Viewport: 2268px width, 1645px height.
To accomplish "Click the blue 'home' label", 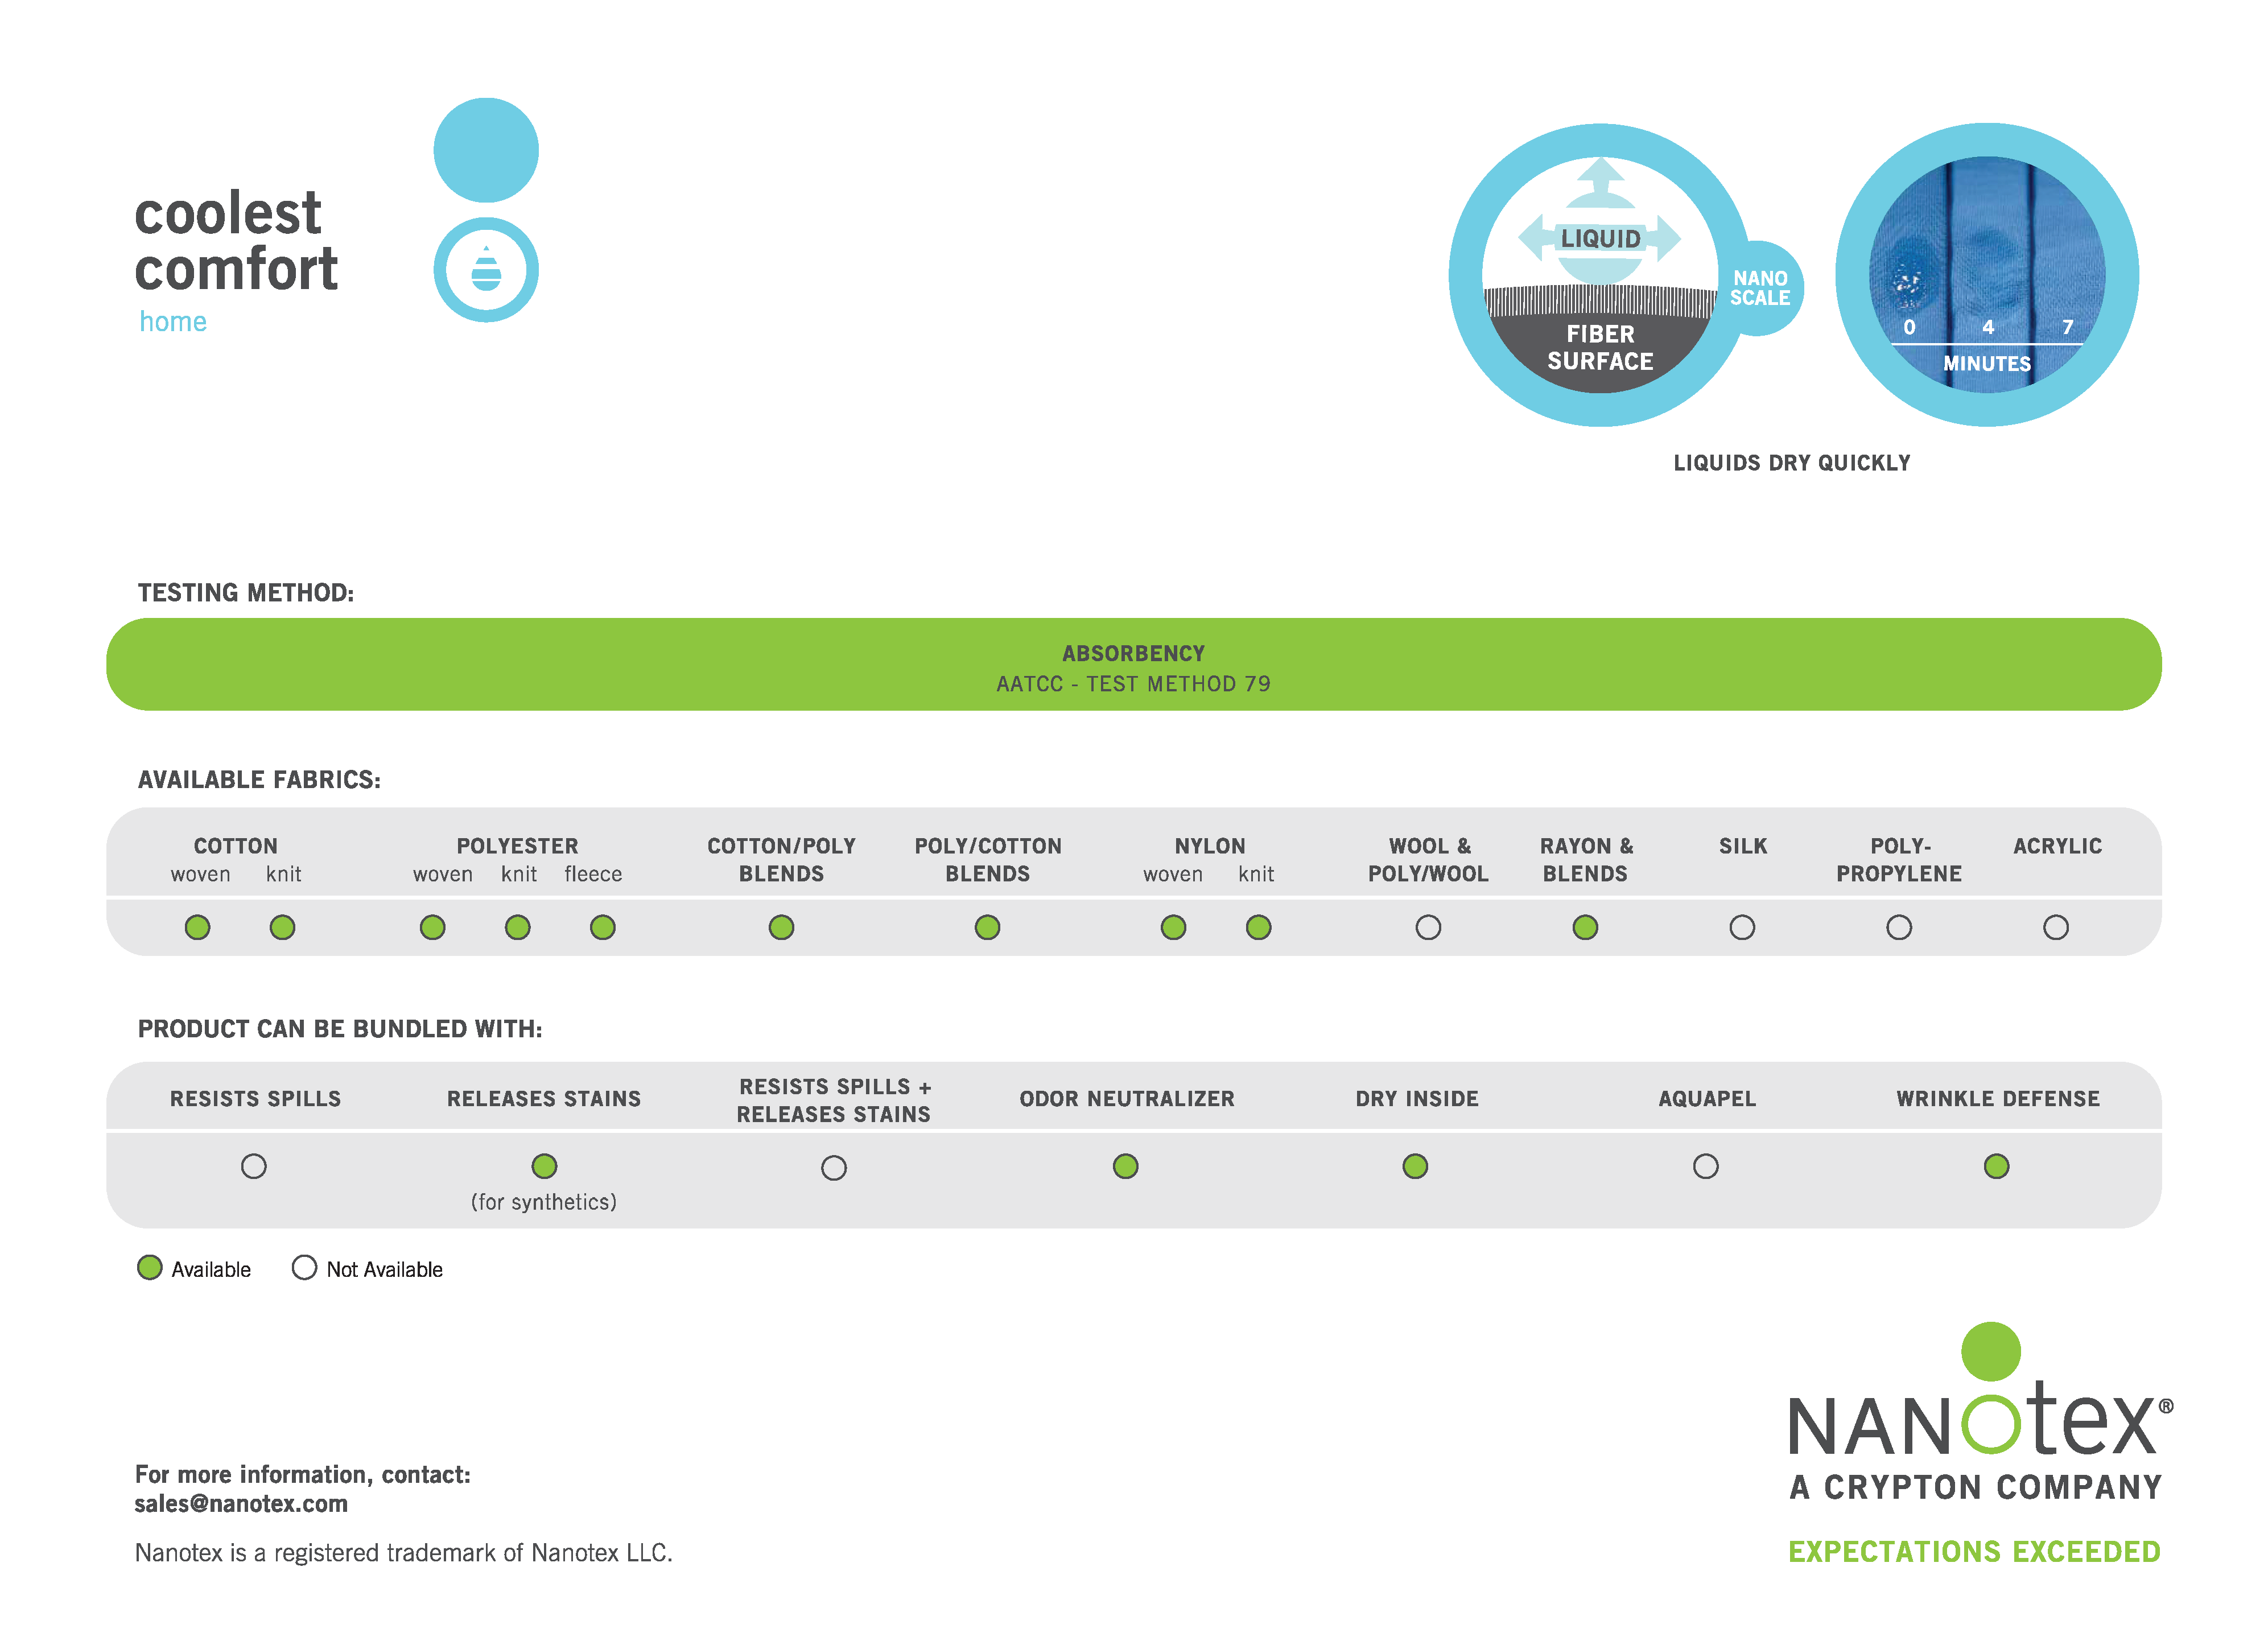I will [173, 322].
